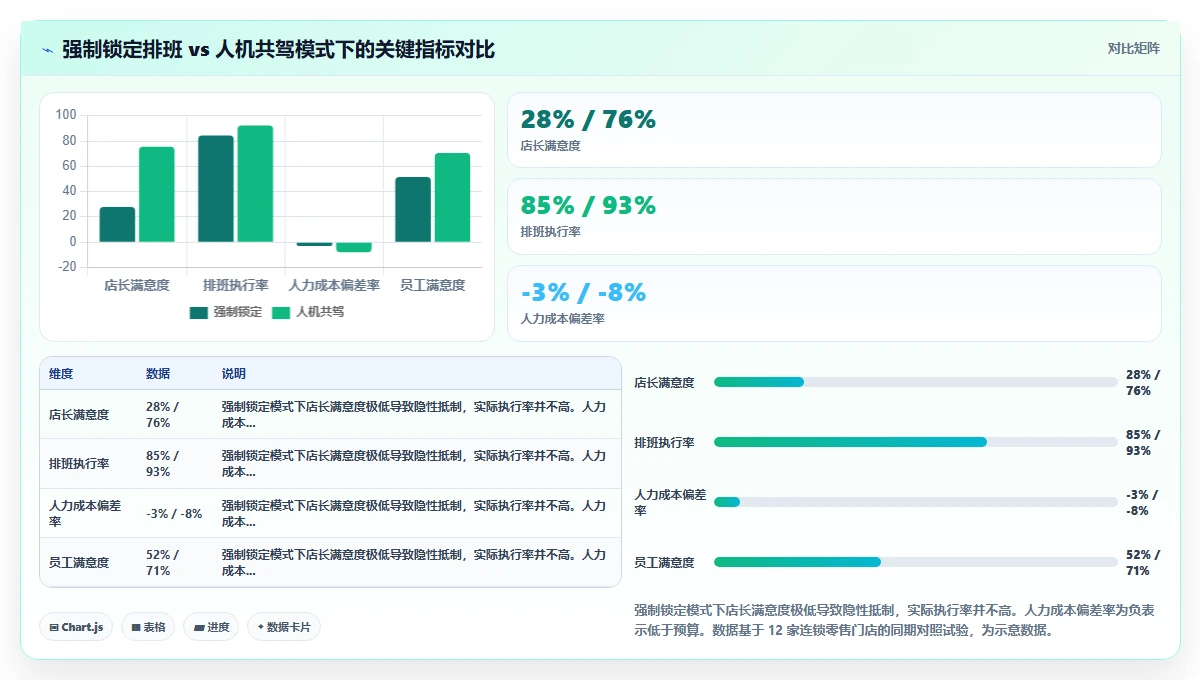Click the dark 强制锁定 bar for 店长满意度

tap(117, 224)
